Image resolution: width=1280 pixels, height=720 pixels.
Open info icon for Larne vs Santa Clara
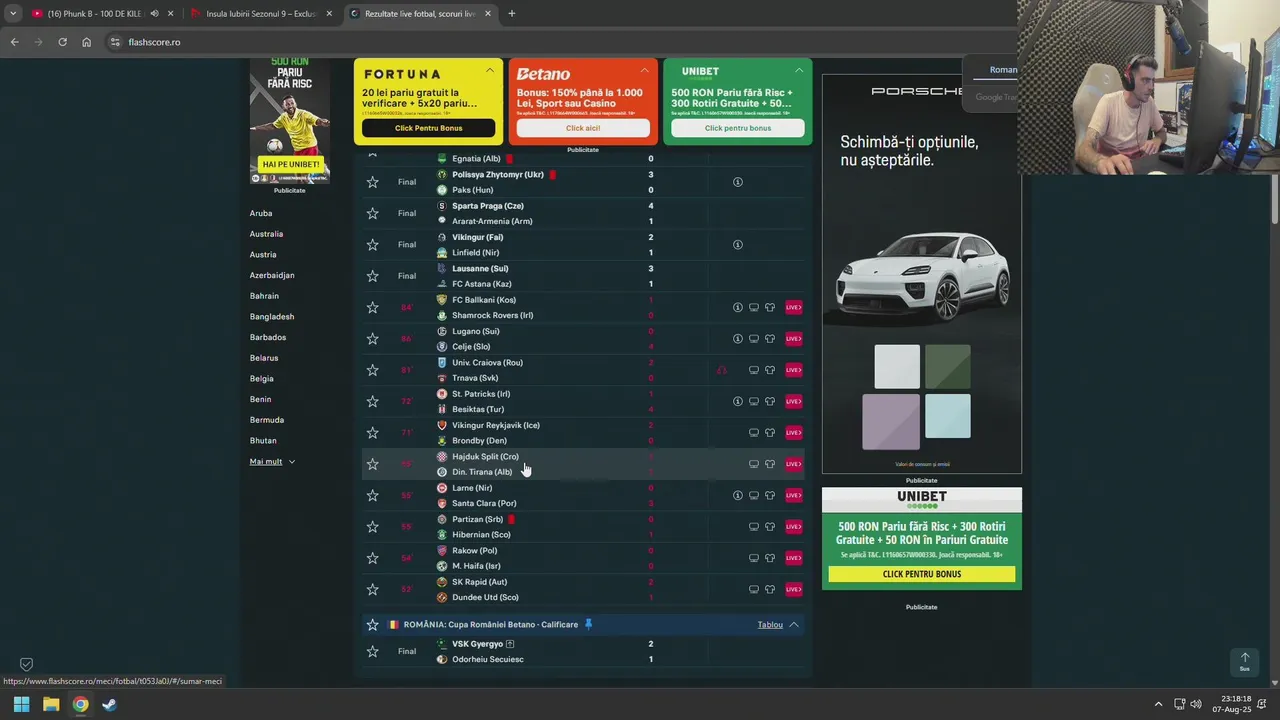738,495
